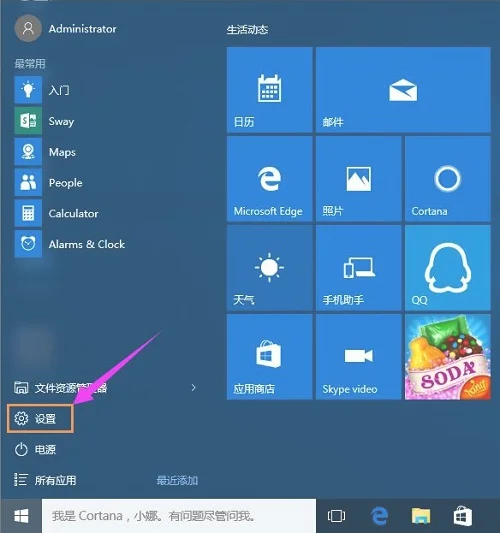This screenshot has height=533, width=500.
Task: Open File Explorer (文件资源管理器) entry
Action: point(61,388)
